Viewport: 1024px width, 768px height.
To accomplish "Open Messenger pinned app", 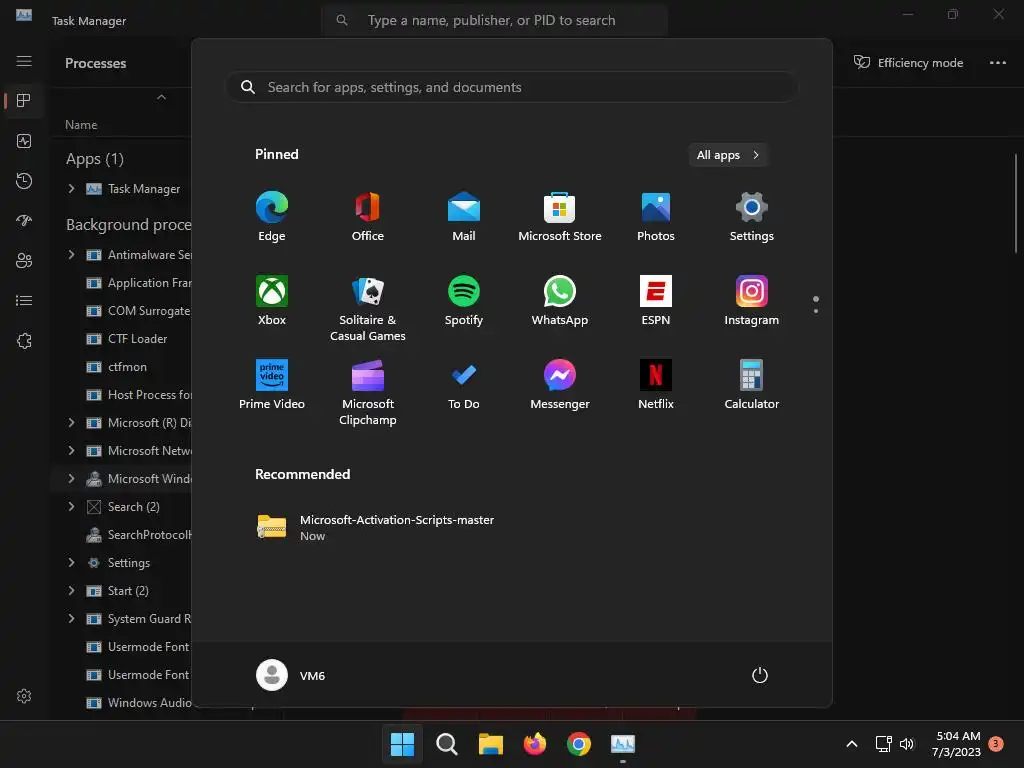I will (x=560, y=385).
